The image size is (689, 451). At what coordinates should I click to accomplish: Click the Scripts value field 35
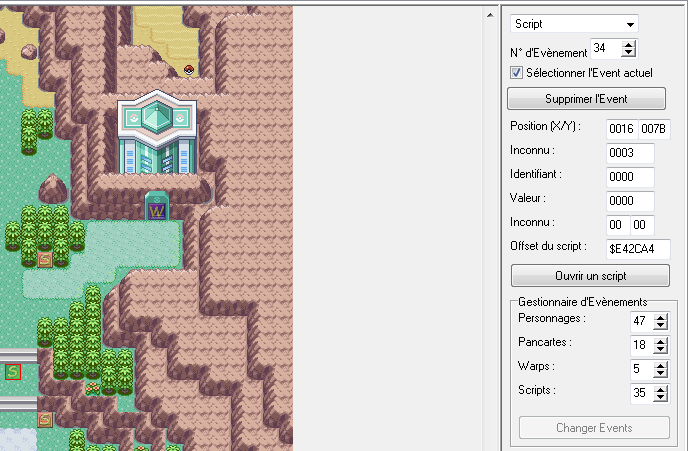[642, 393]
